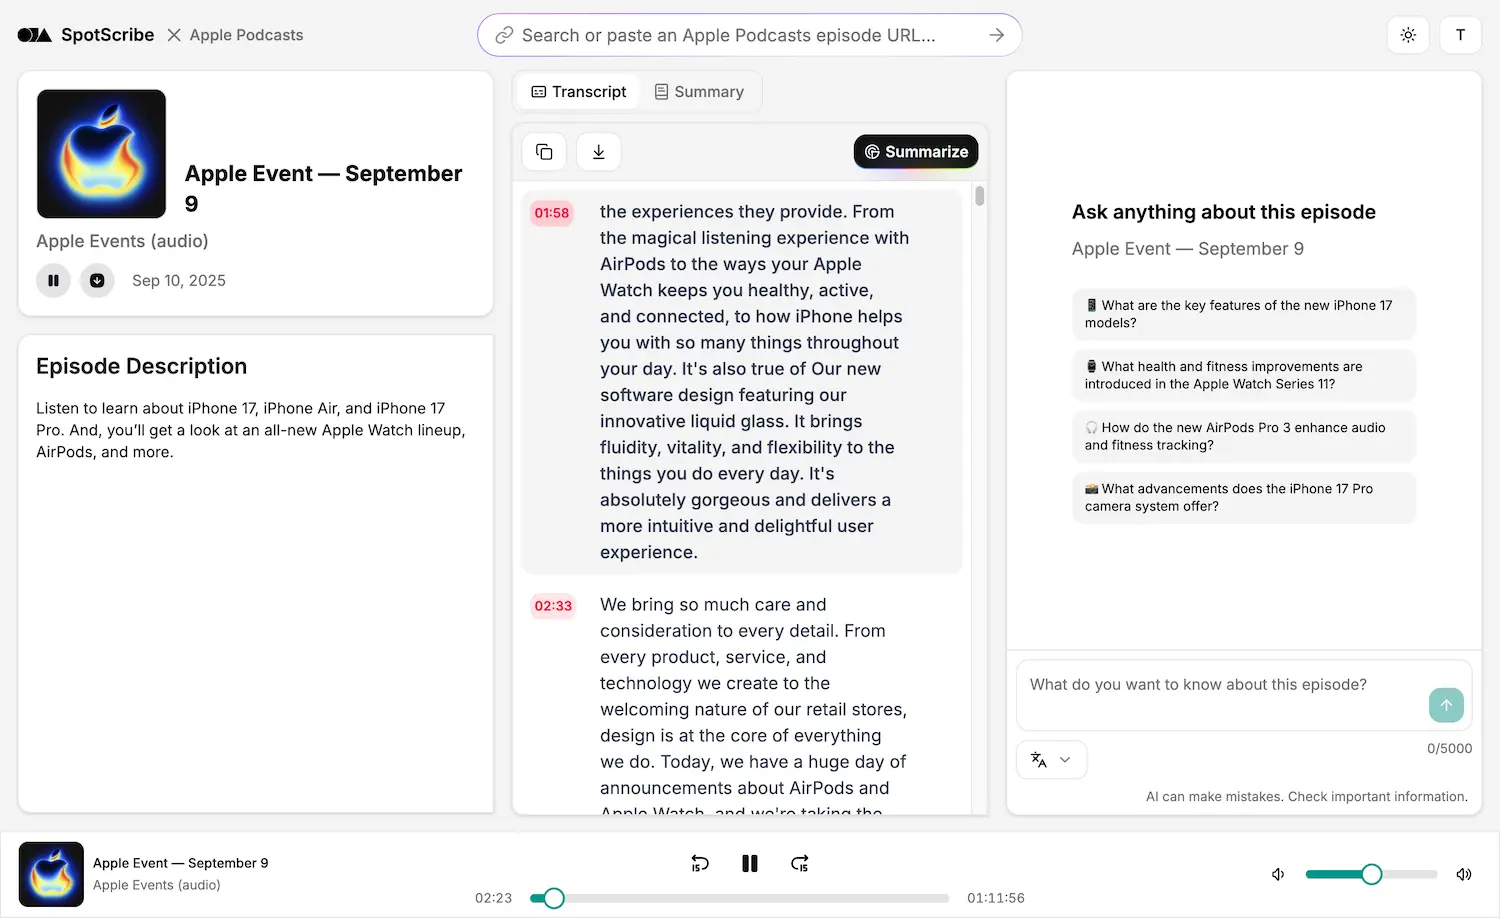Open the T profile avatar
Viewport: 1500px width, 918px height.
click(1460, 34)
